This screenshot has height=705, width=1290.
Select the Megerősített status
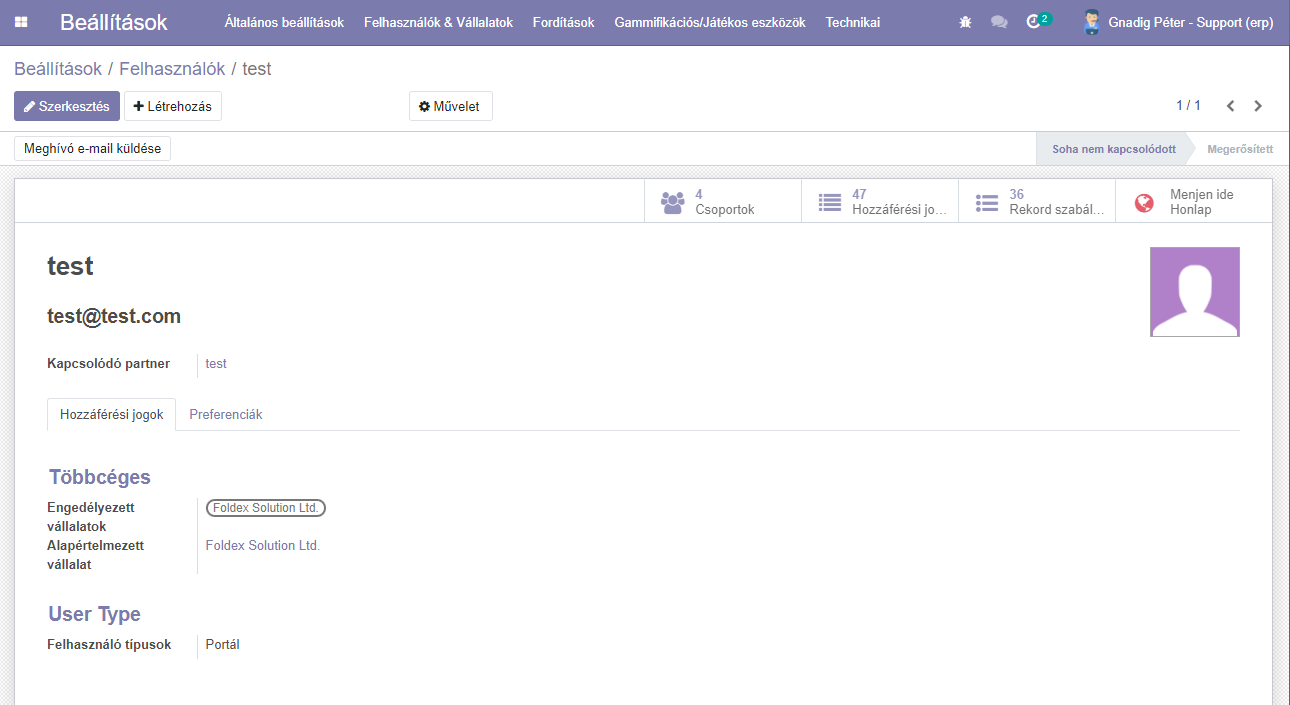click(x=1240, y=149)
